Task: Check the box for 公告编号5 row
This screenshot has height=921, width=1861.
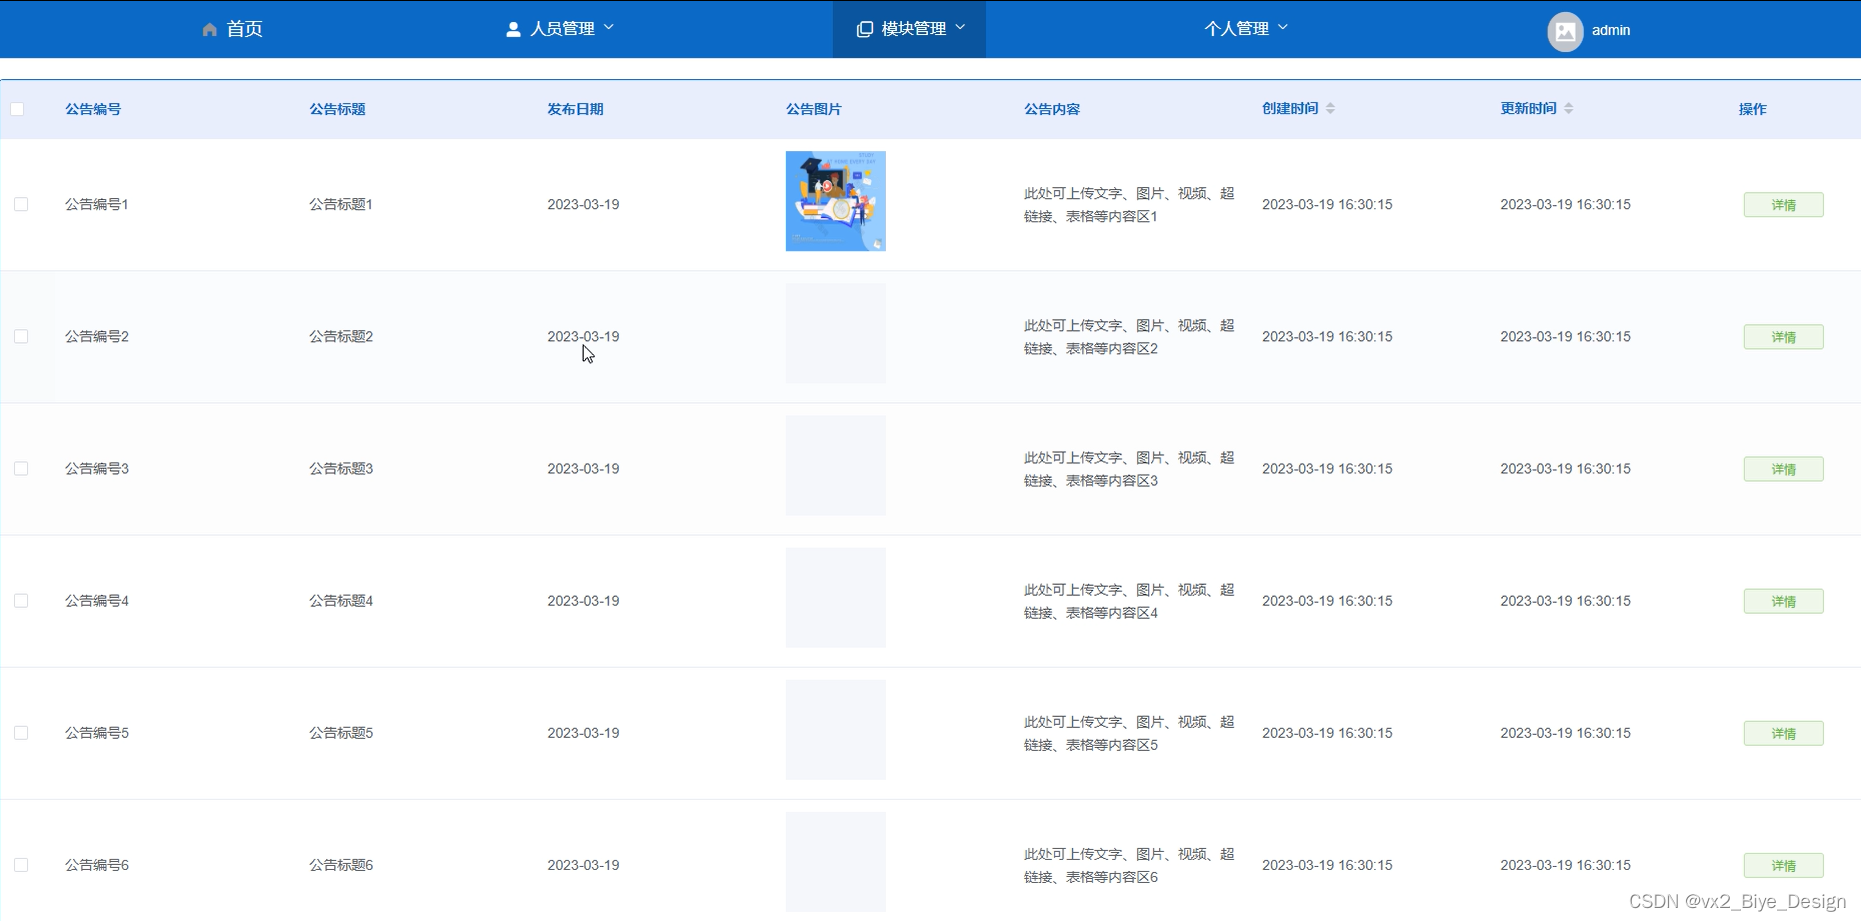Action: pyautogui.click(x=21, y=732)
